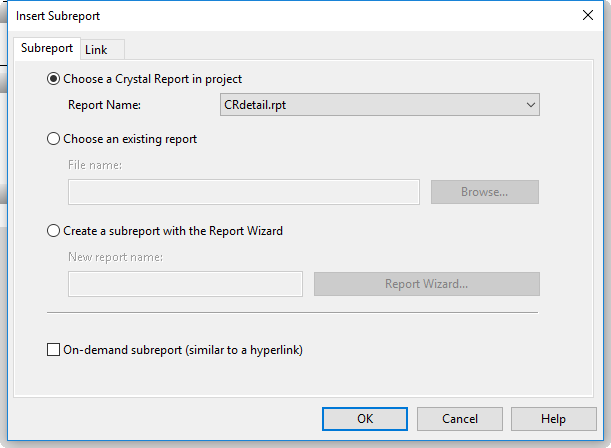Launch the Report Wizard... button
Viewport: 611px width, 448px height.
(x=427, y=284)
